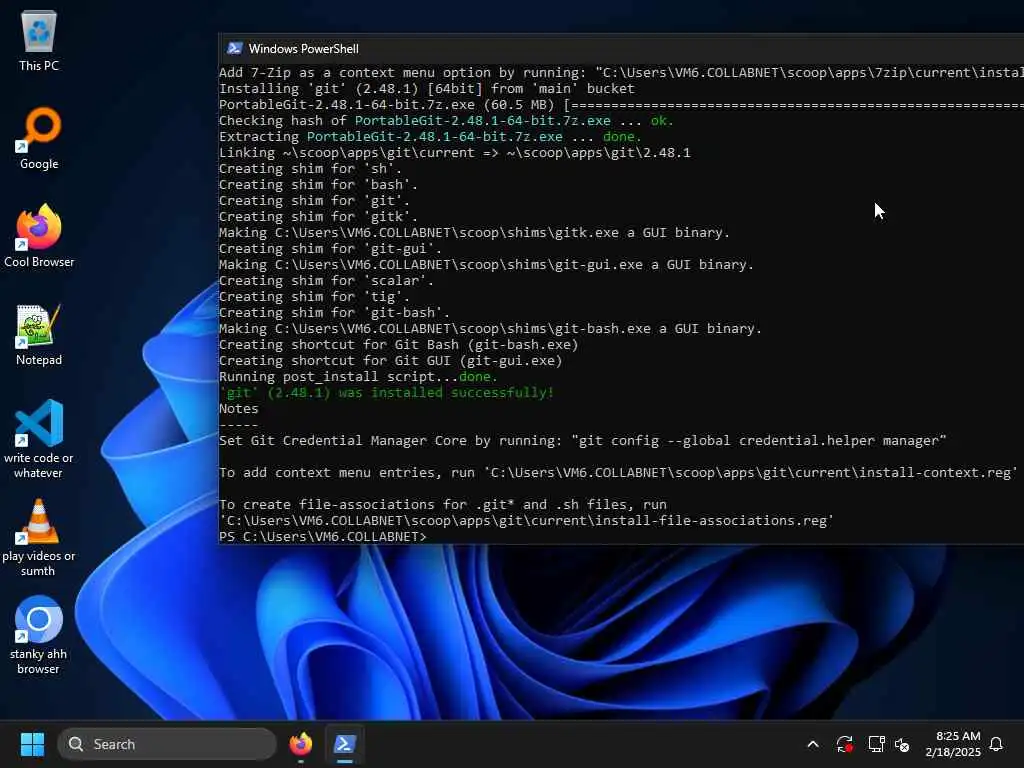Click the line Creating shim for 'gitk'
1024x768 pixels.
click(318, 217)
